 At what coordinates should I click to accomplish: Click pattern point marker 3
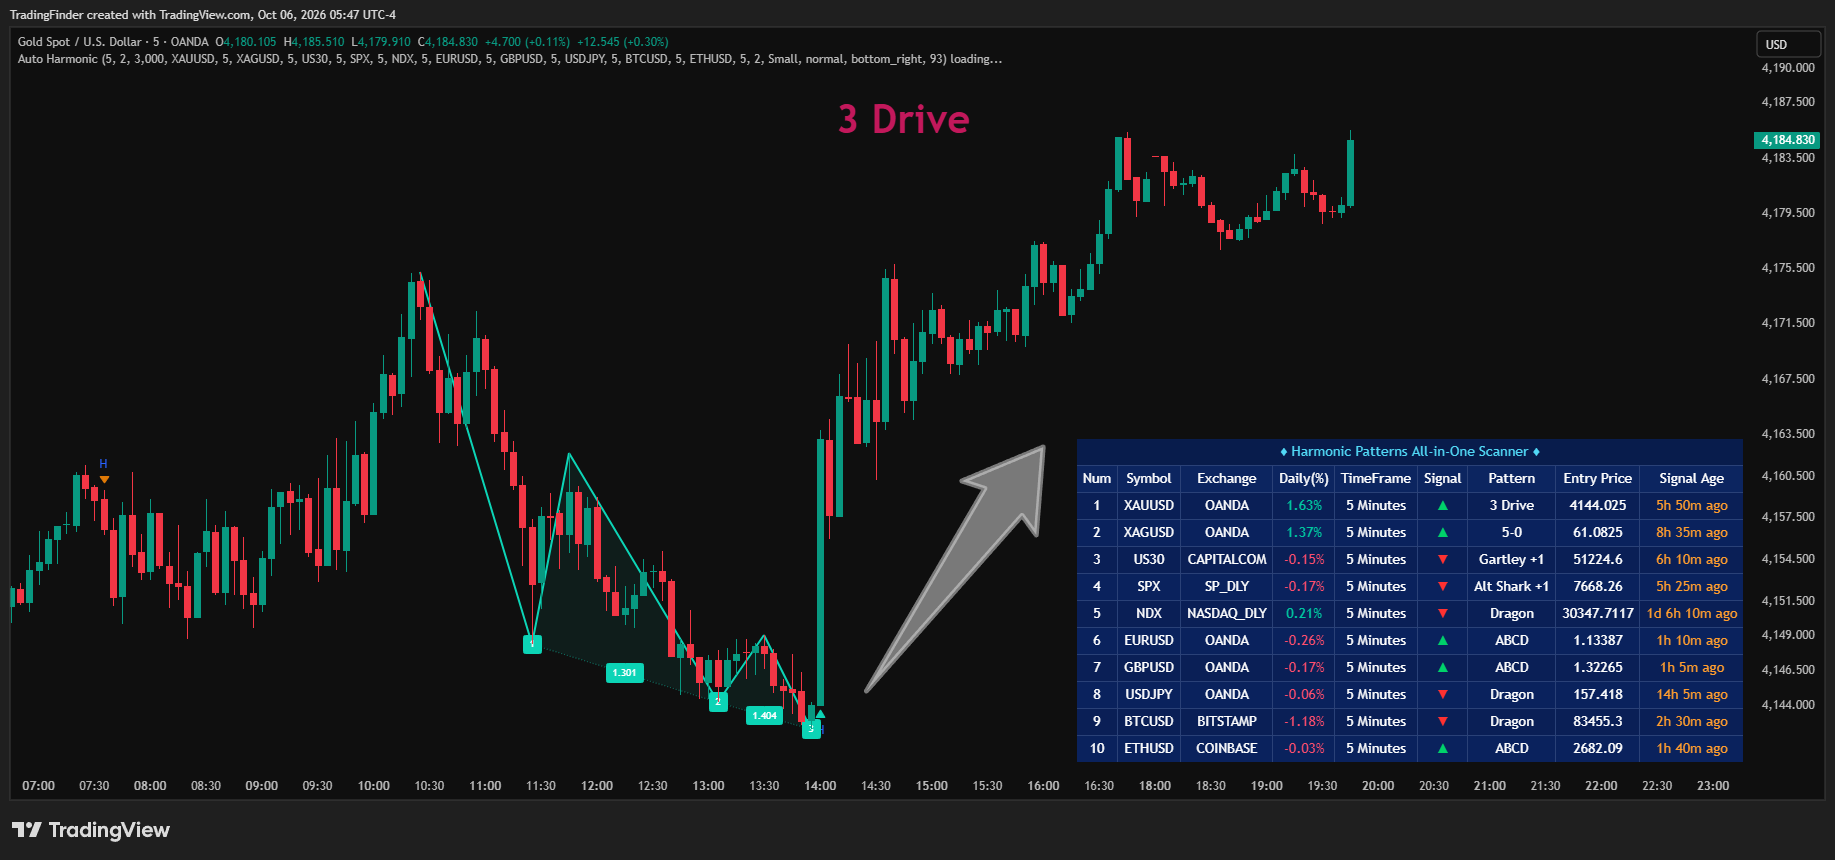[x=811, y=729]
